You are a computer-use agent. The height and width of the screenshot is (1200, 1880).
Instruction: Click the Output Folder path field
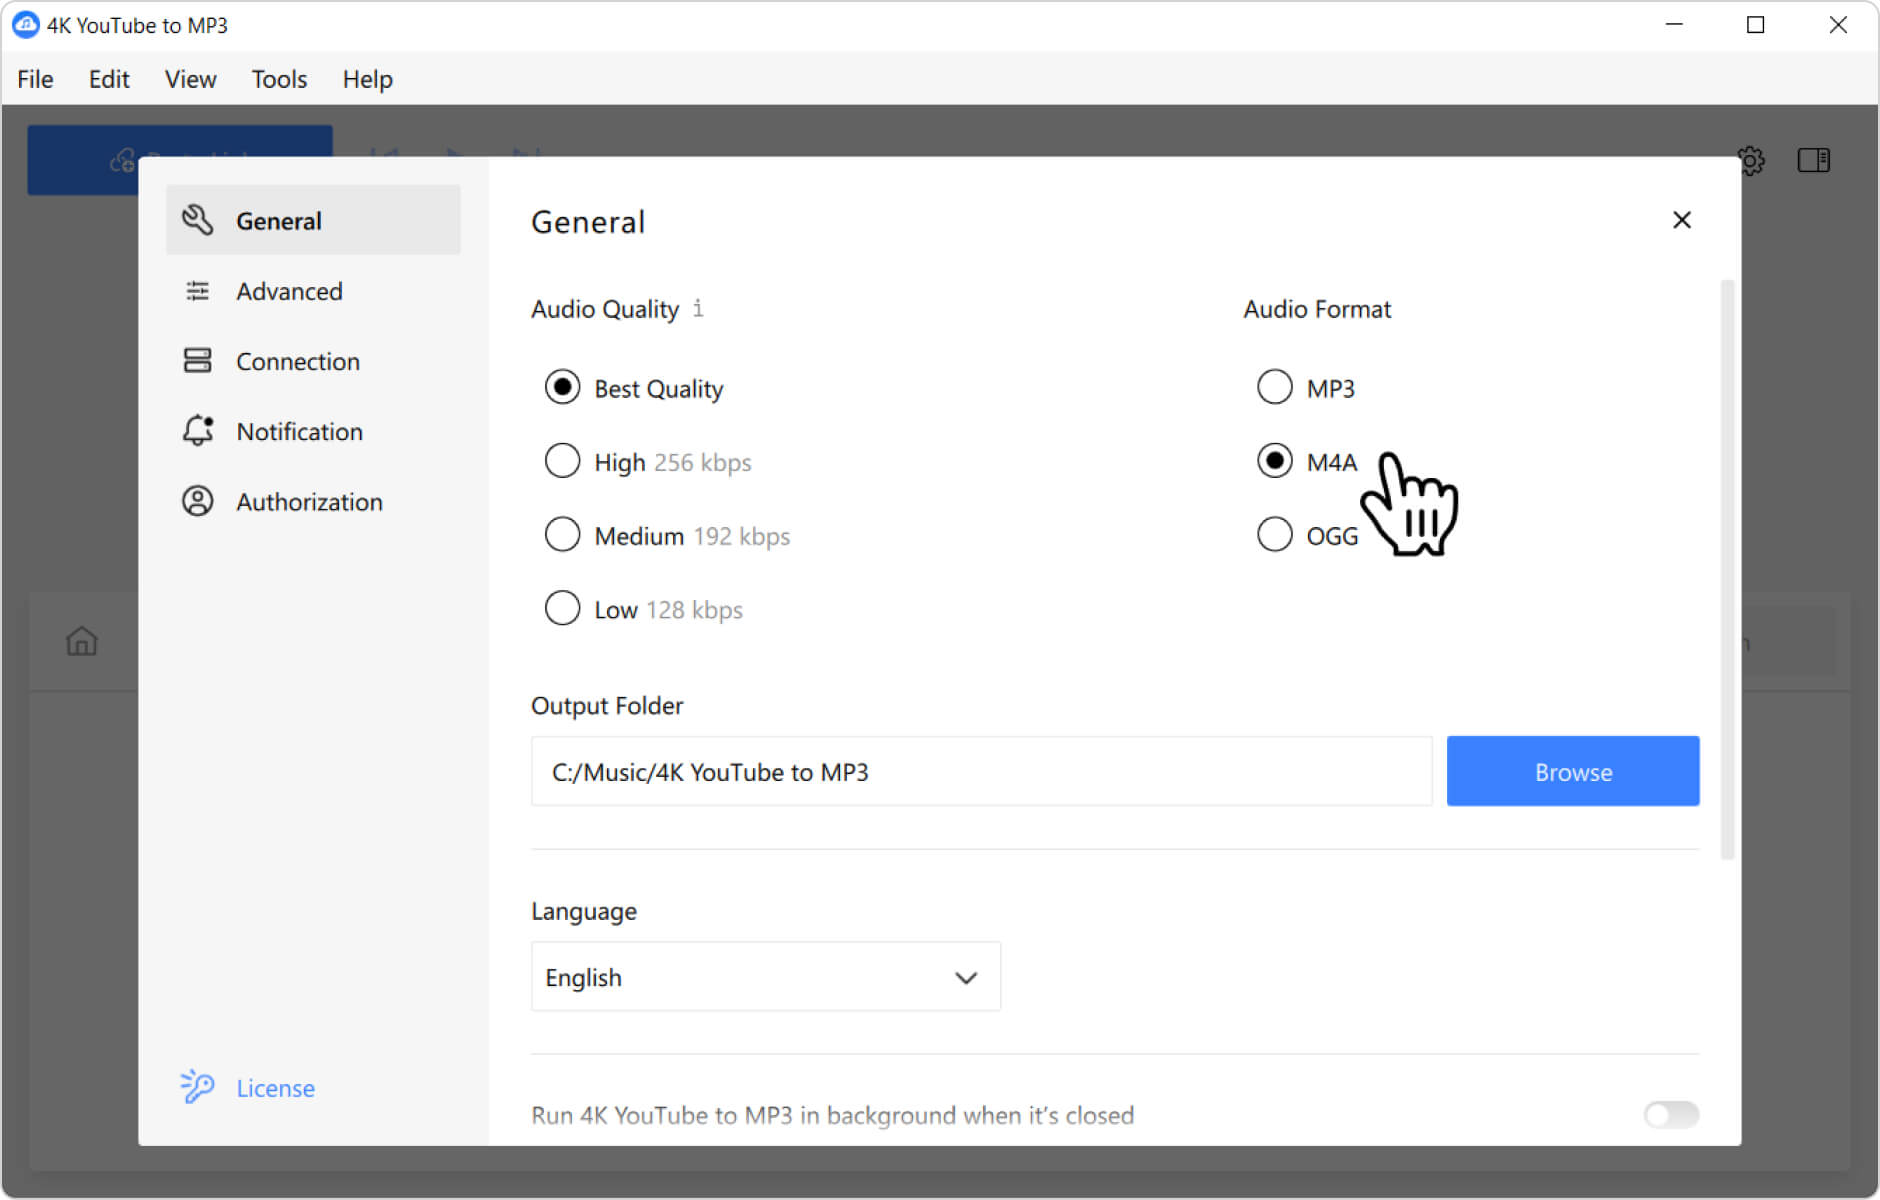pyautogui.click(x=981, y=771)
